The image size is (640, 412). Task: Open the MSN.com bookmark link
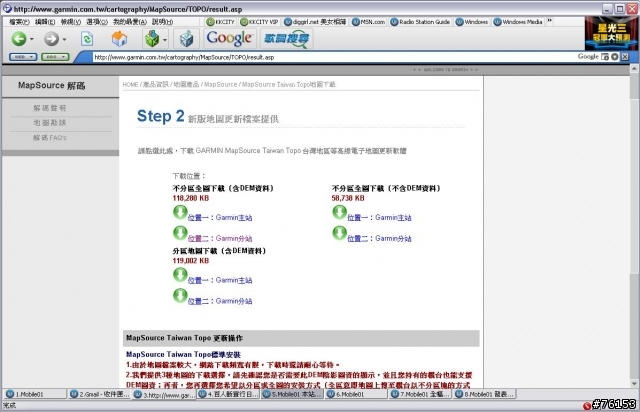(368, 22)
